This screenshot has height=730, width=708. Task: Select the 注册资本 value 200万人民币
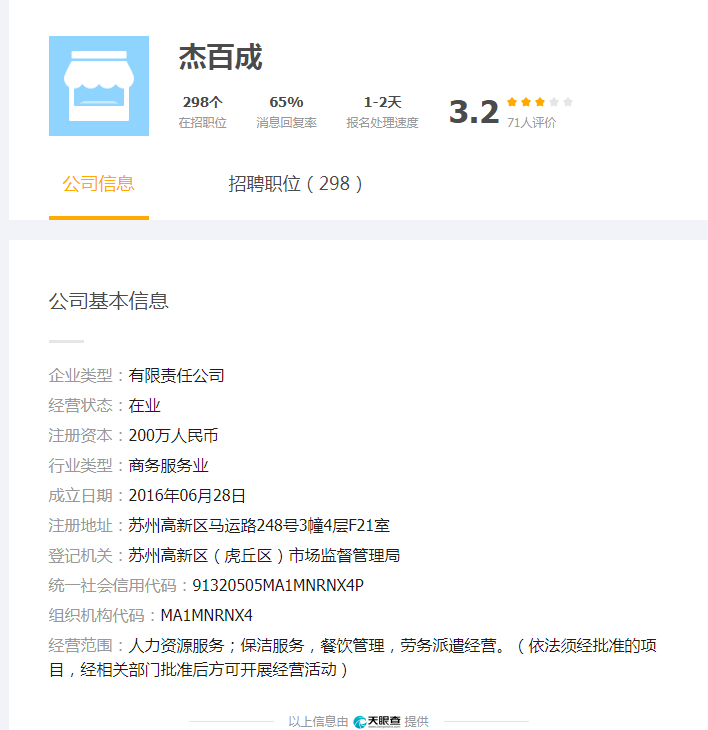click(173, 436)
